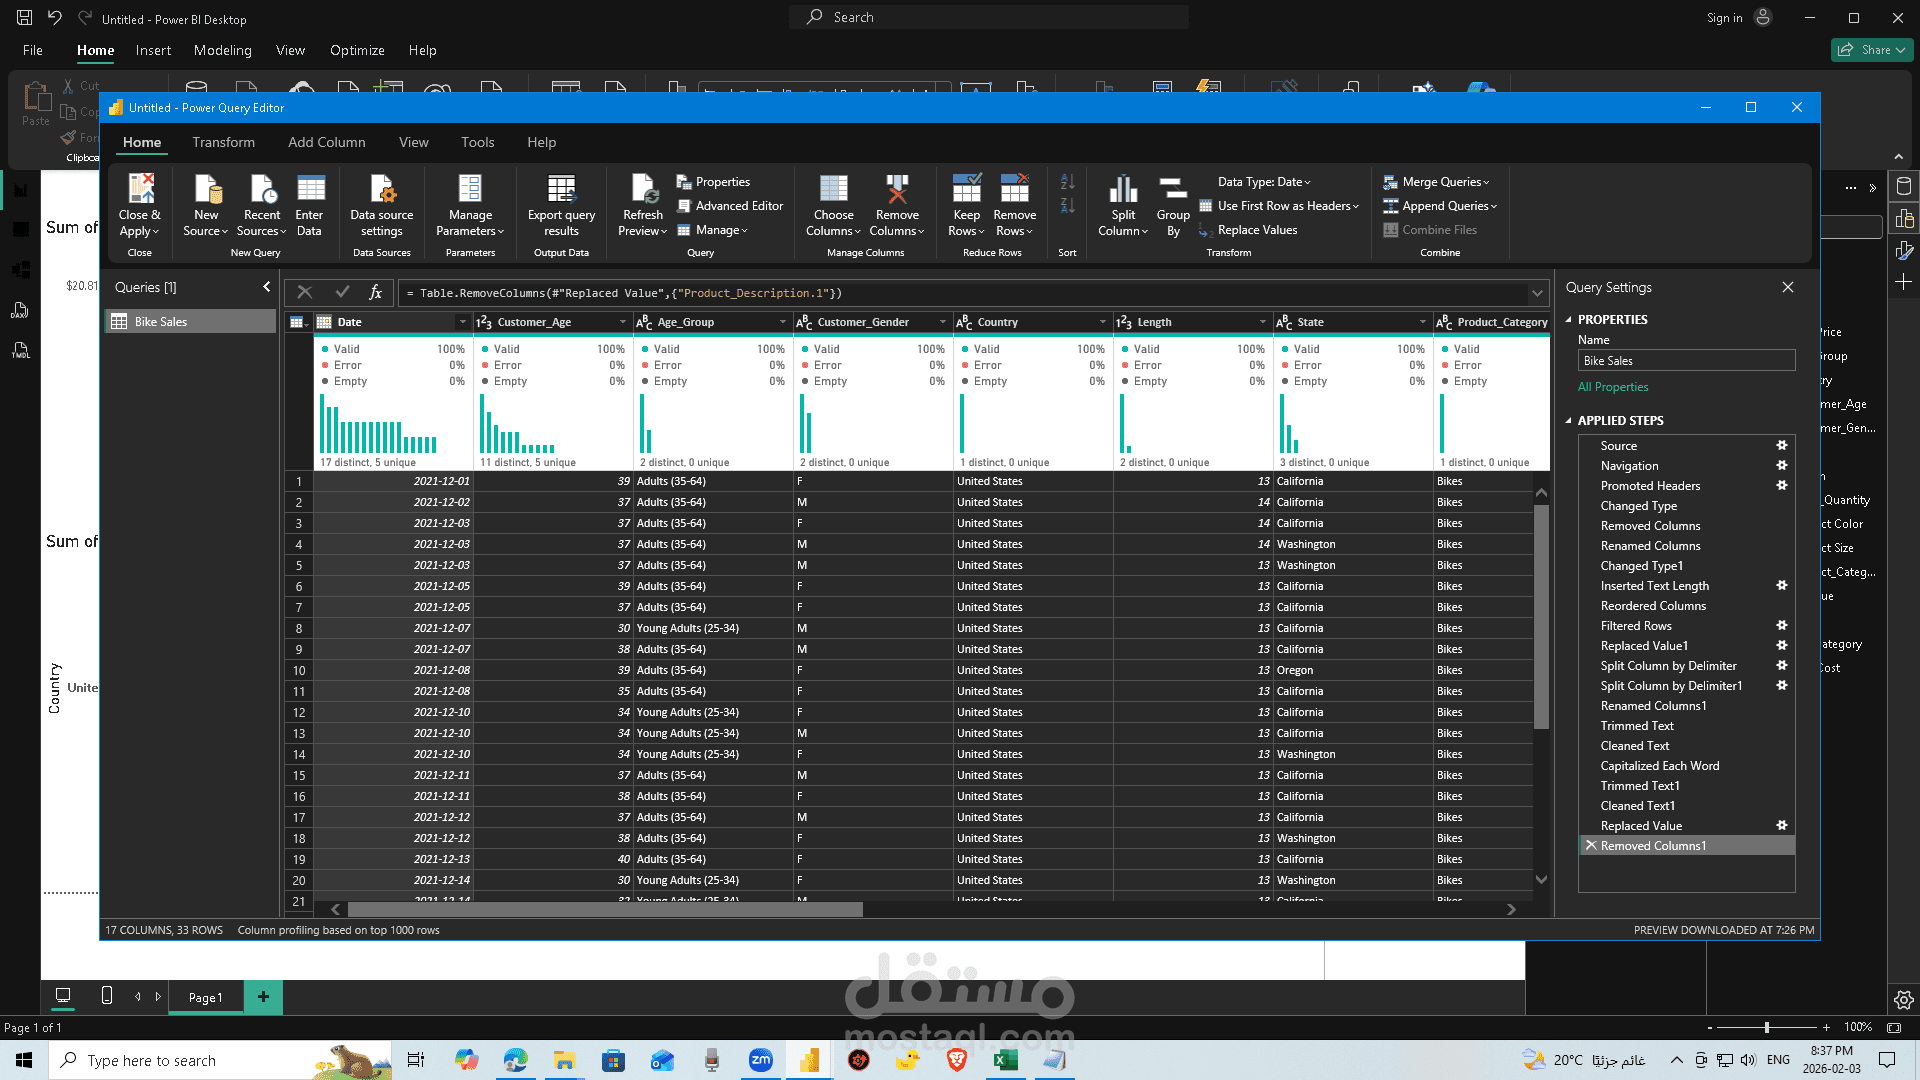Open settings gear for Filtered Rows step

coord(1782,626)
